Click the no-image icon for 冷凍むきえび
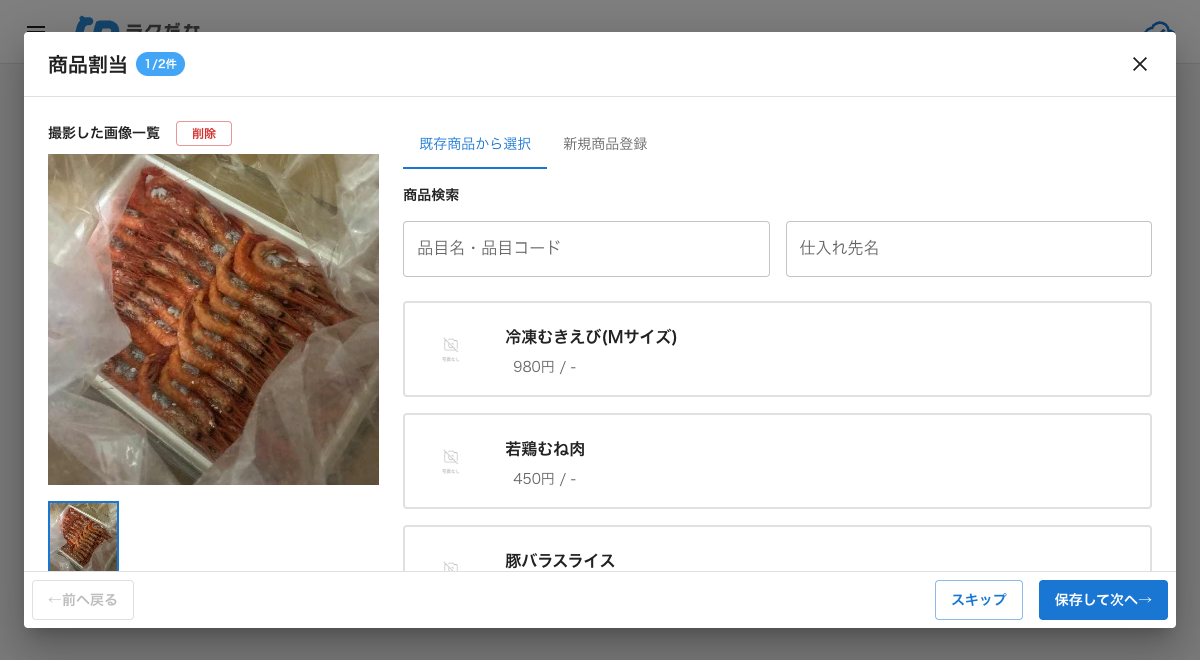Screen dimensions: 1200x660 451,349
